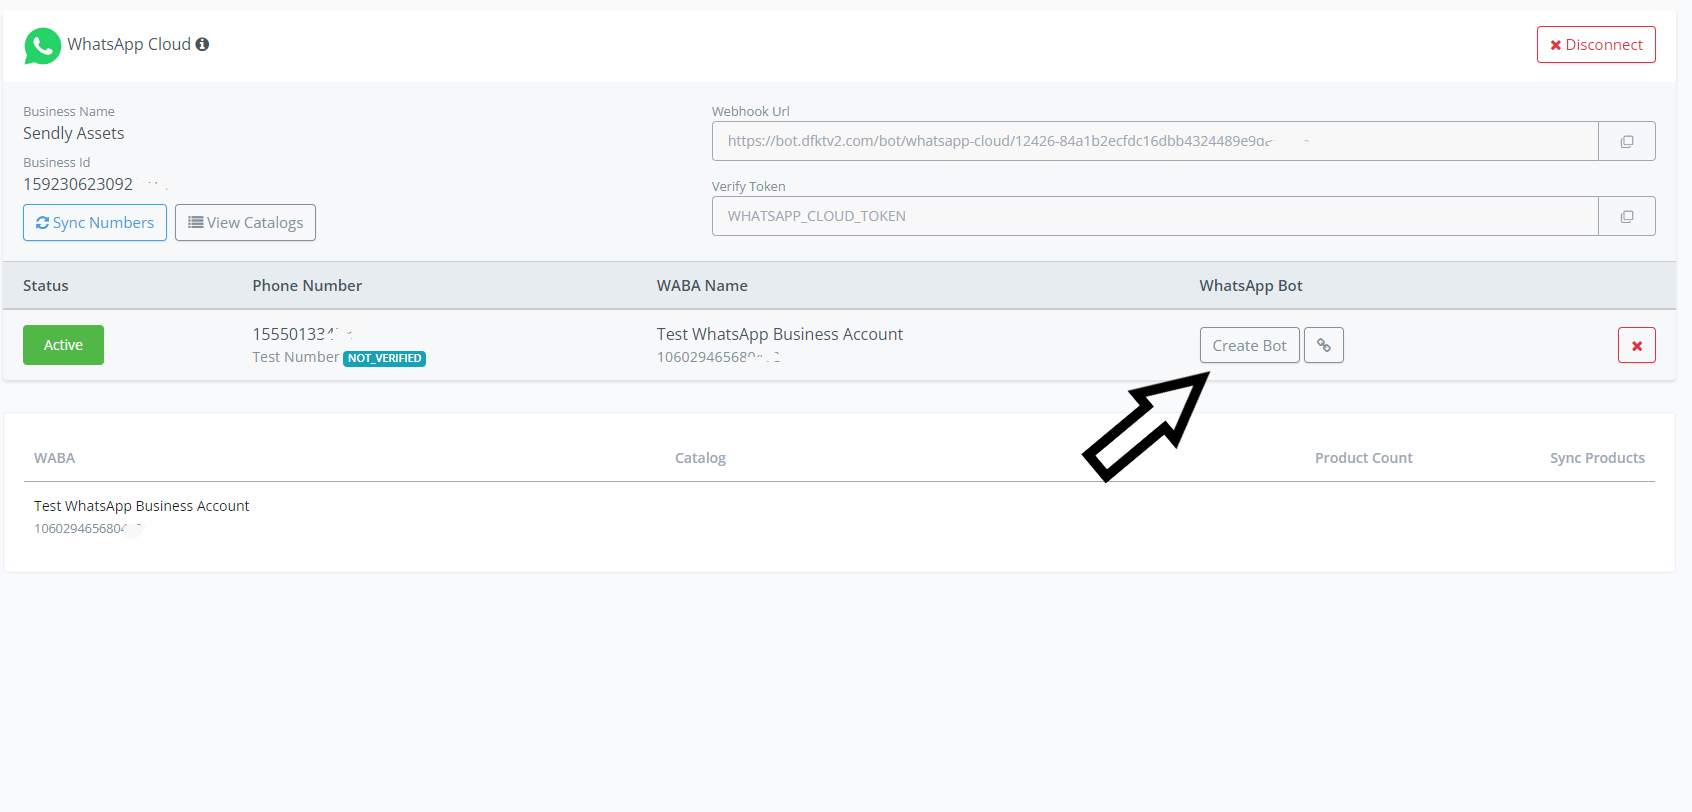
Task: Click the NOT_VERIFIED badge
Action: pos(385,358)
